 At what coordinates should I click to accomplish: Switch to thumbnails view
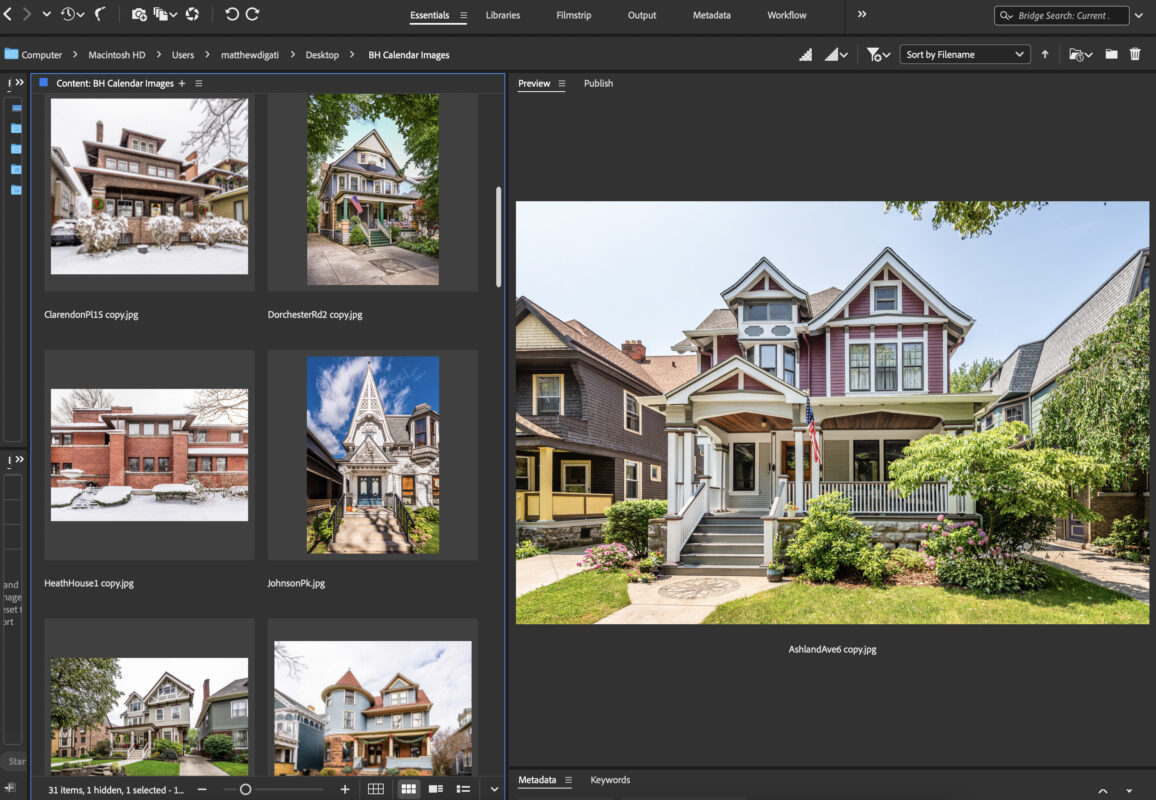coord(408,789)
